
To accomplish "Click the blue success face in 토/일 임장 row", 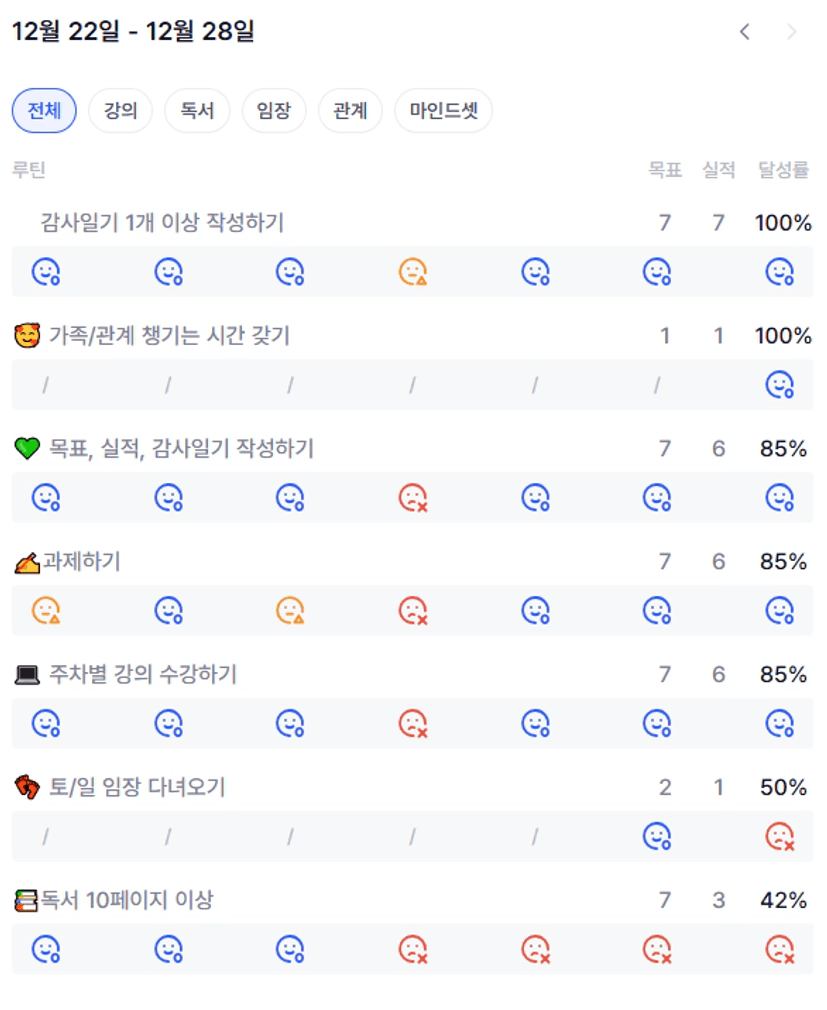I will pyautogui.click(x=657, y=836).
